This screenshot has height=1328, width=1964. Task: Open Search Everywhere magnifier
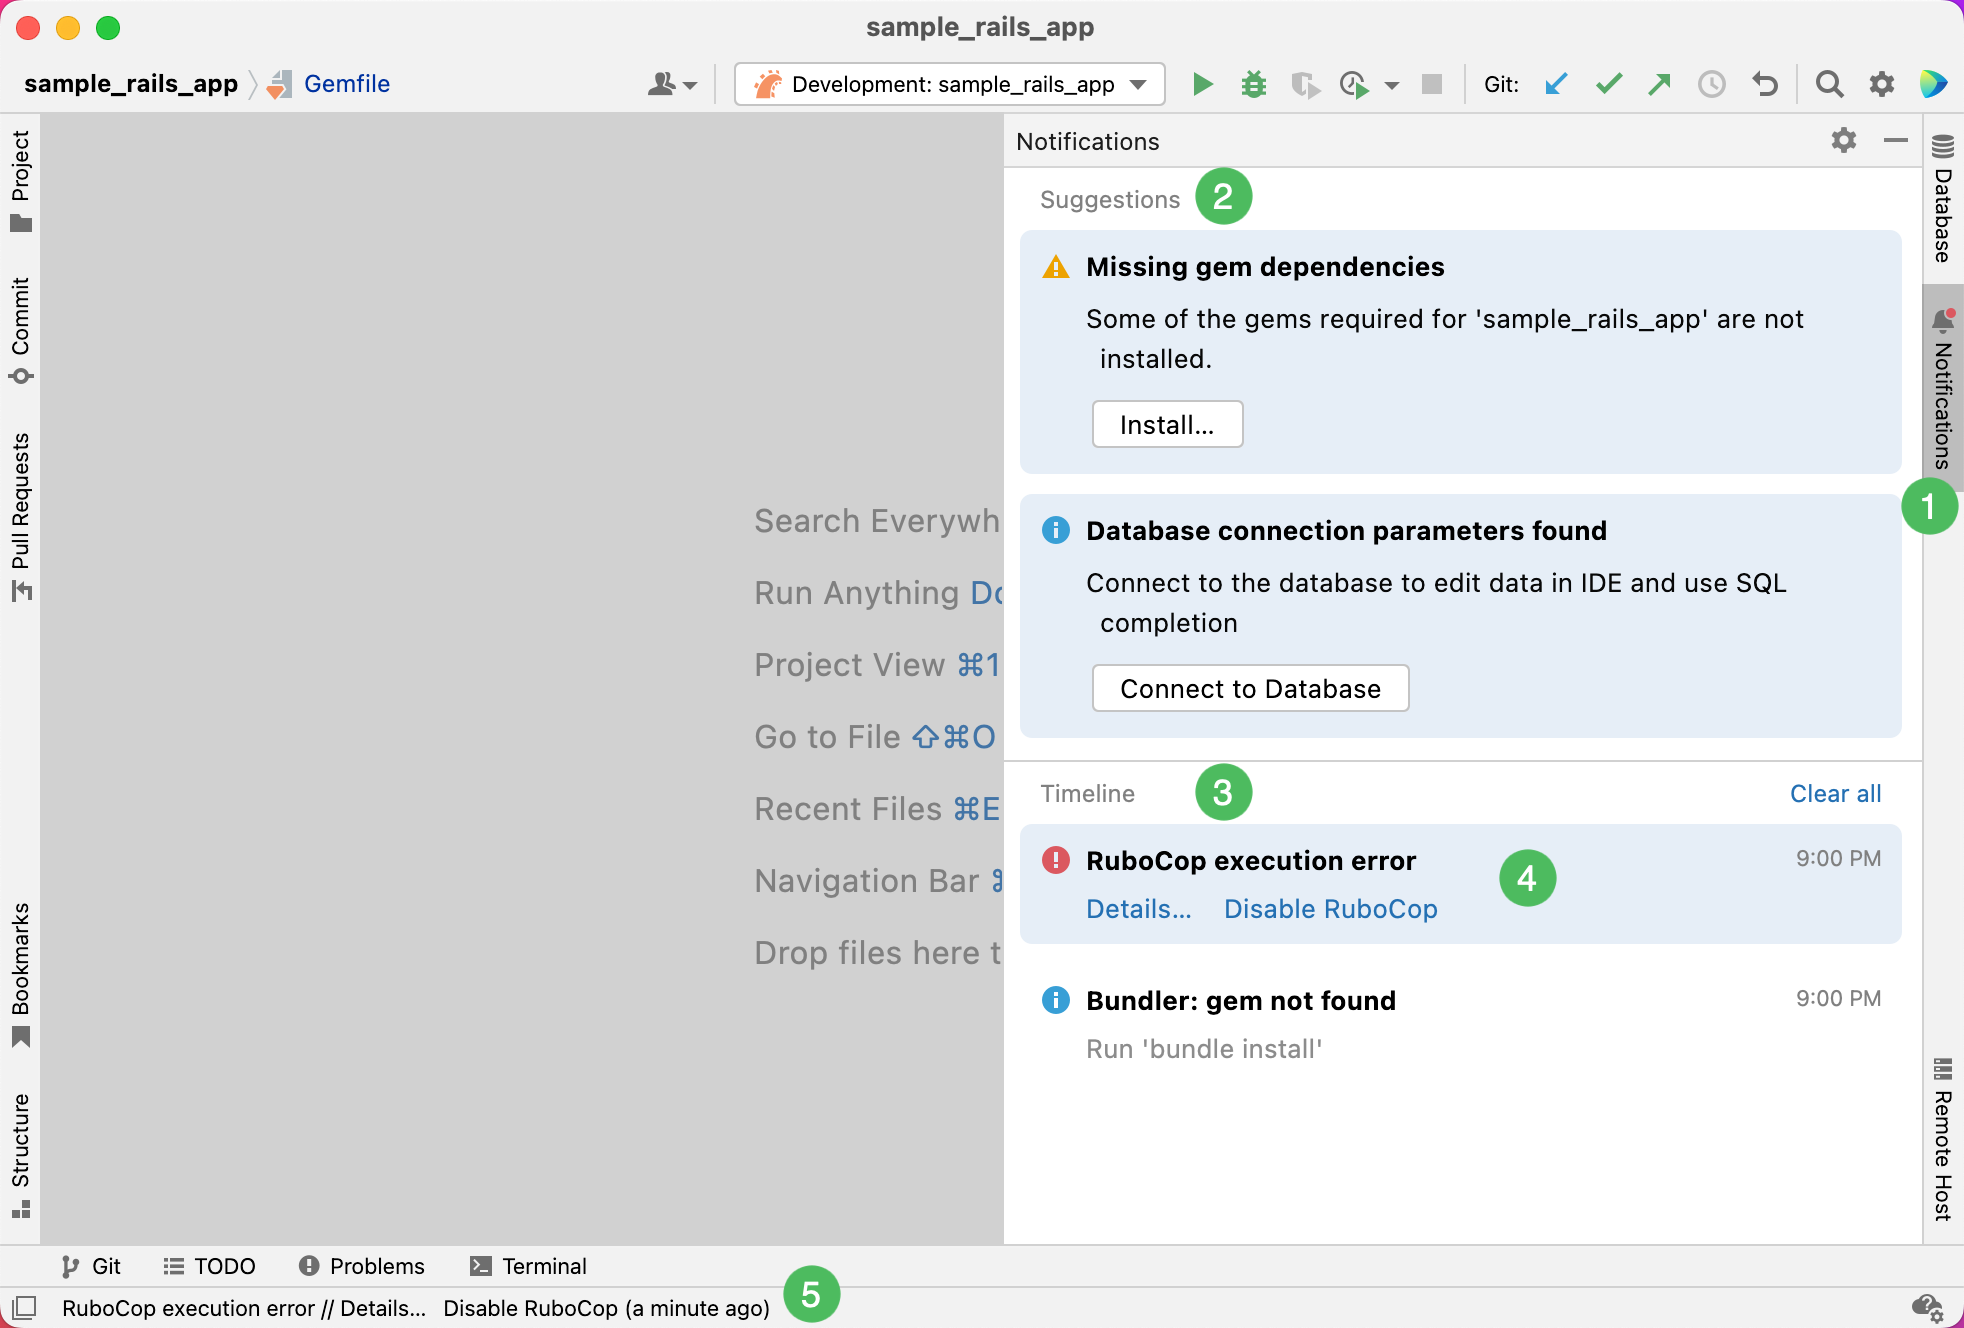(x=1829, y=84)
